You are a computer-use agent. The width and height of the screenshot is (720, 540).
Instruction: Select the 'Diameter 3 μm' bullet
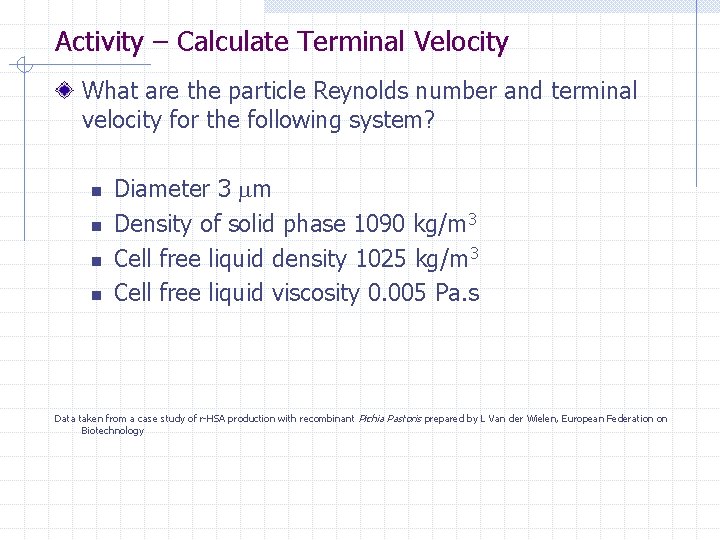192,189
